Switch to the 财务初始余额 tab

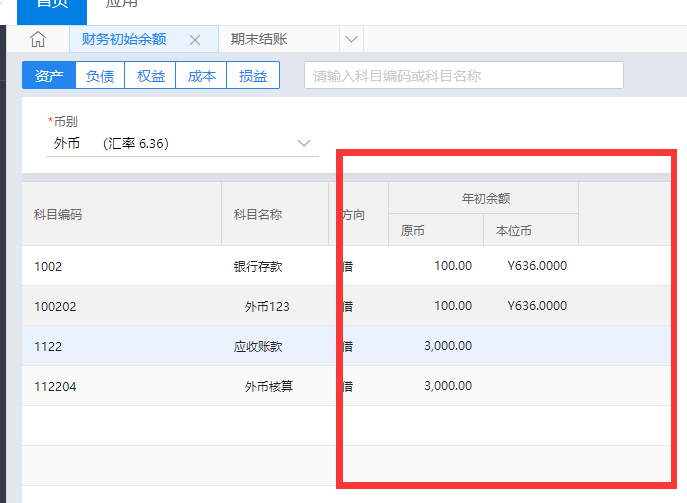click(124, 39)
